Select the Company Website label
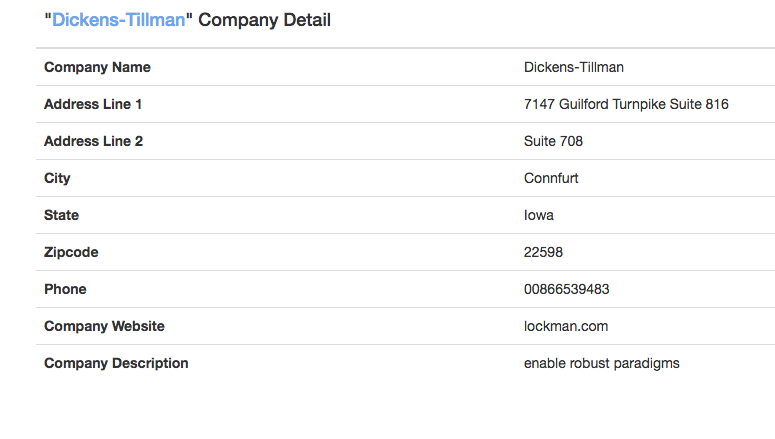This screenshot has height=439, width=775. click(x=104, y=326)
